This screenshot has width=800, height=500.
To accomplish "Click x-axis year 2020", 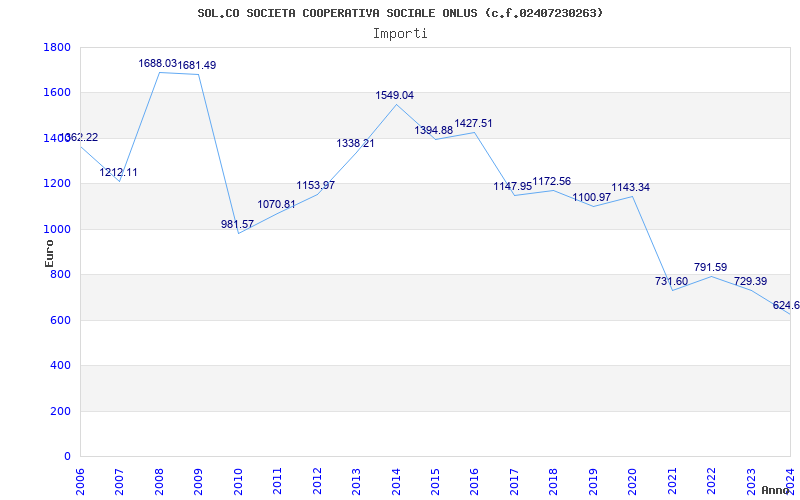I will (x=633, y=481).
